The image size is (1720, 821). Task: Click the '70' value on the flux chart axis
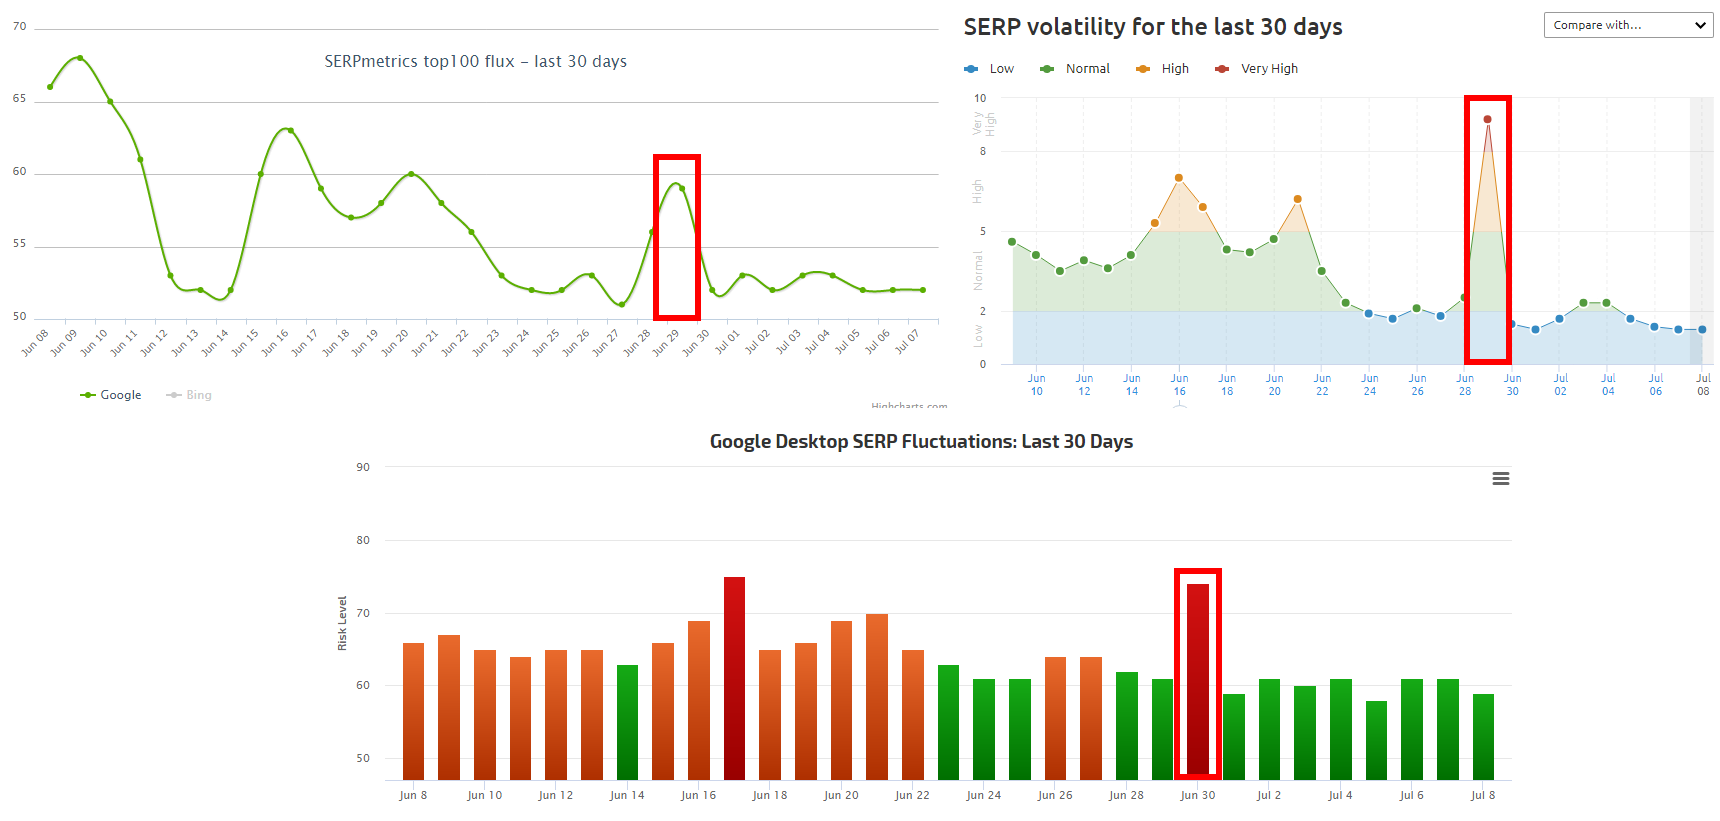click(x=20, y=26)
